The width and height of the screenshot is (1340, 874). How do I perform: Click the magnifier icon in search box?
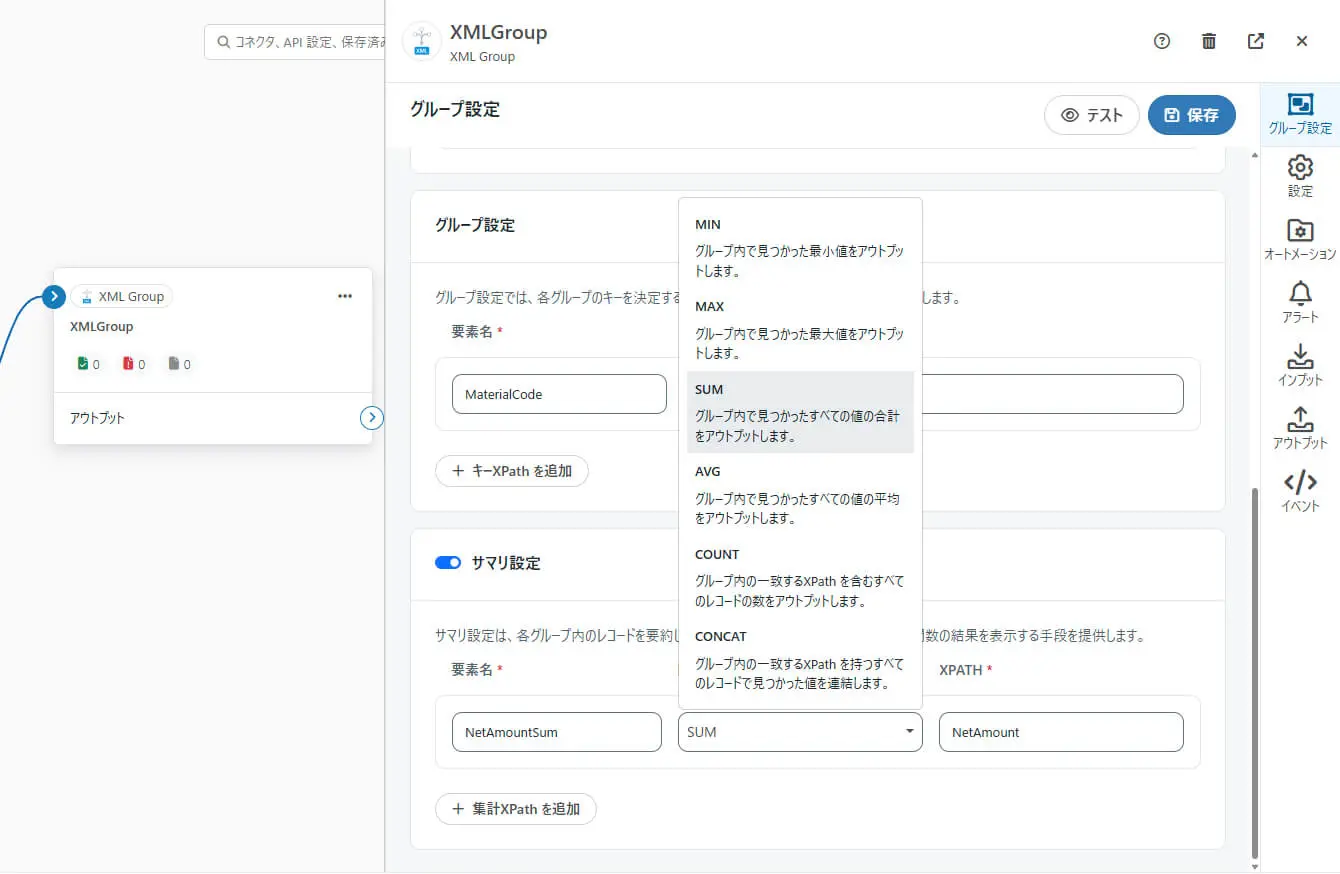[224, 43]
